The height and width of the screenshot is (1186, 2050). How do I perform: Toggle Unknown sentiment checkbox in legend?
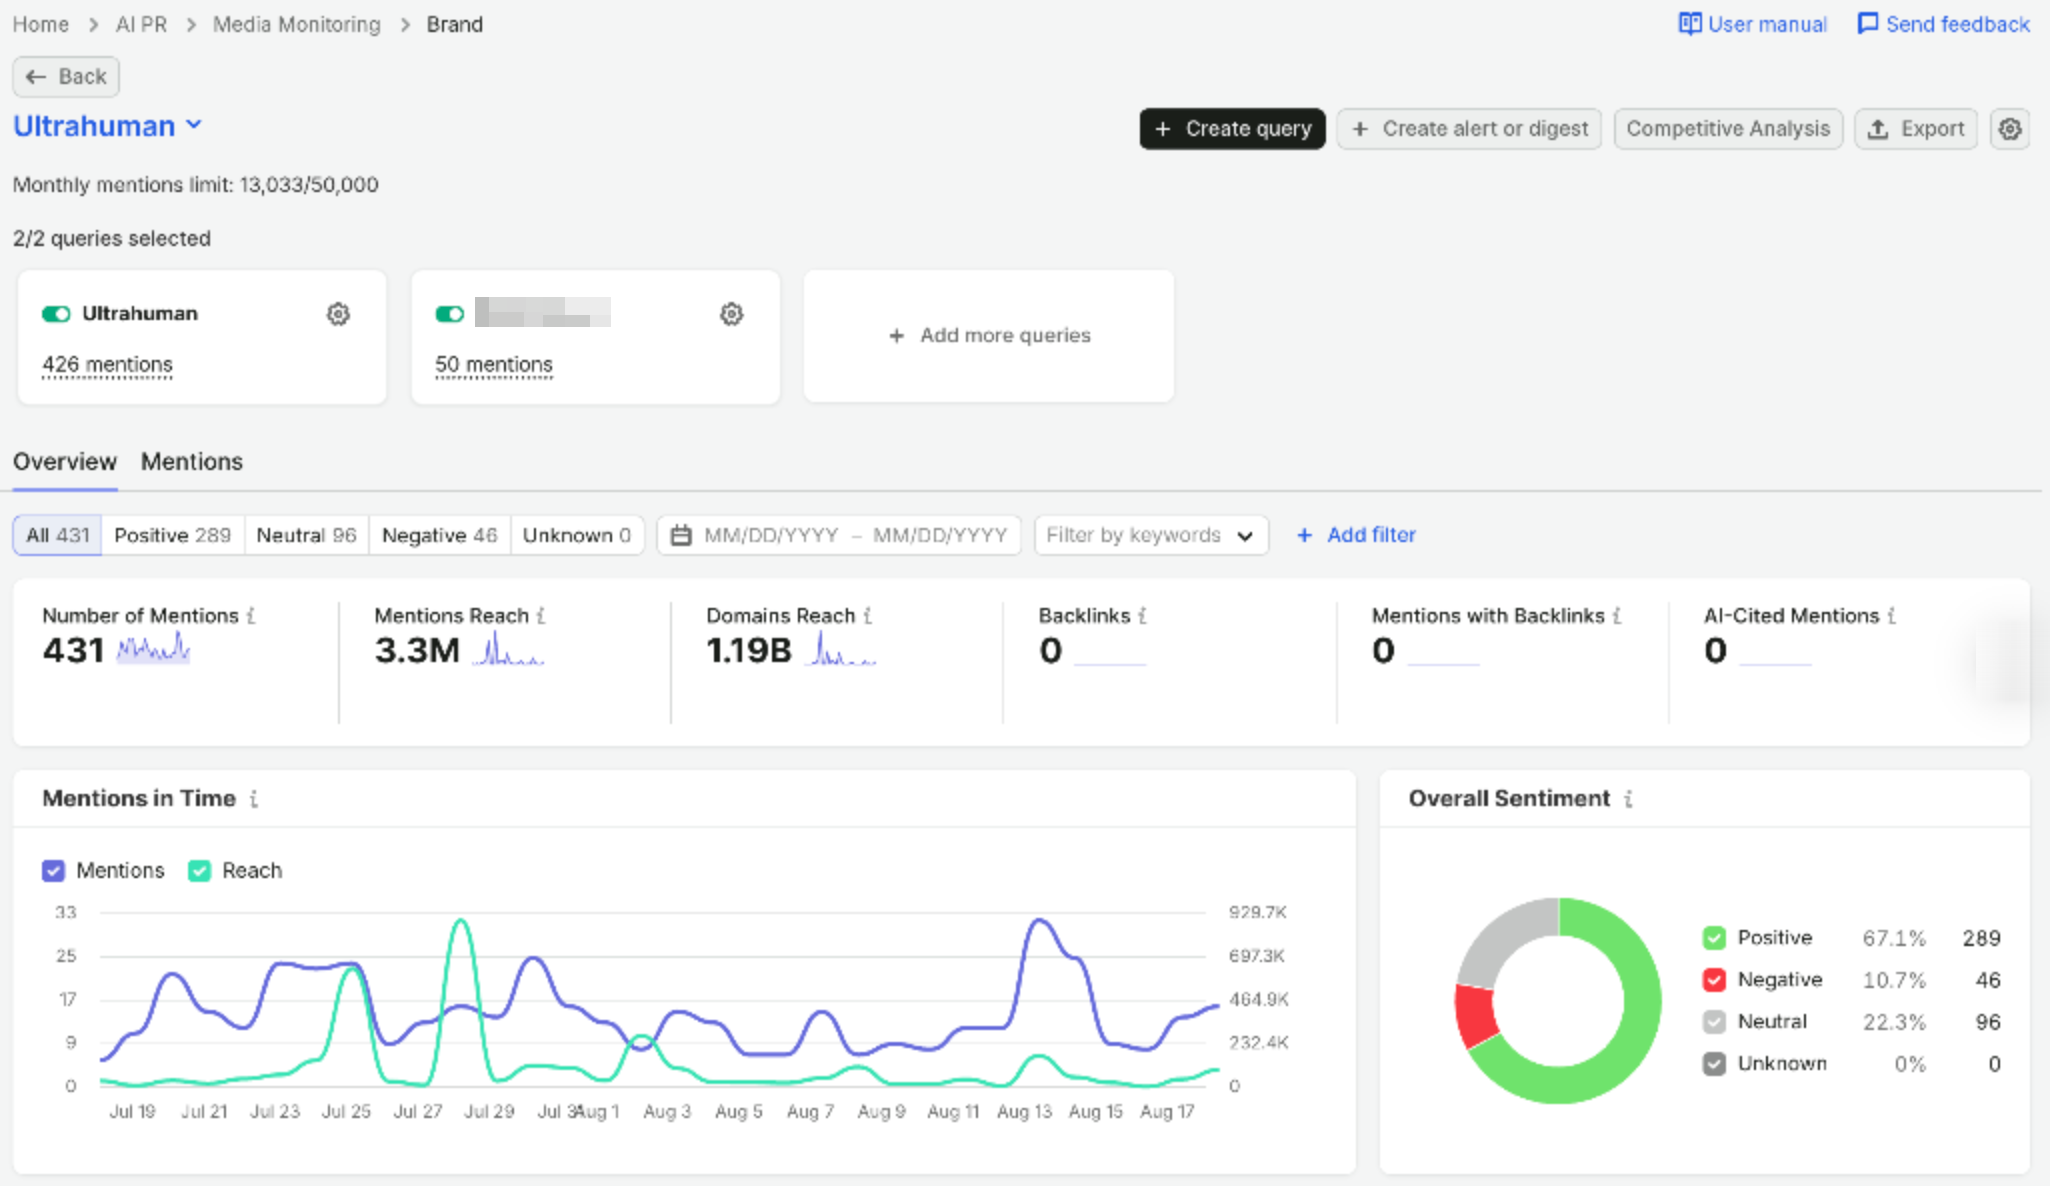tap(1714, 1064)
